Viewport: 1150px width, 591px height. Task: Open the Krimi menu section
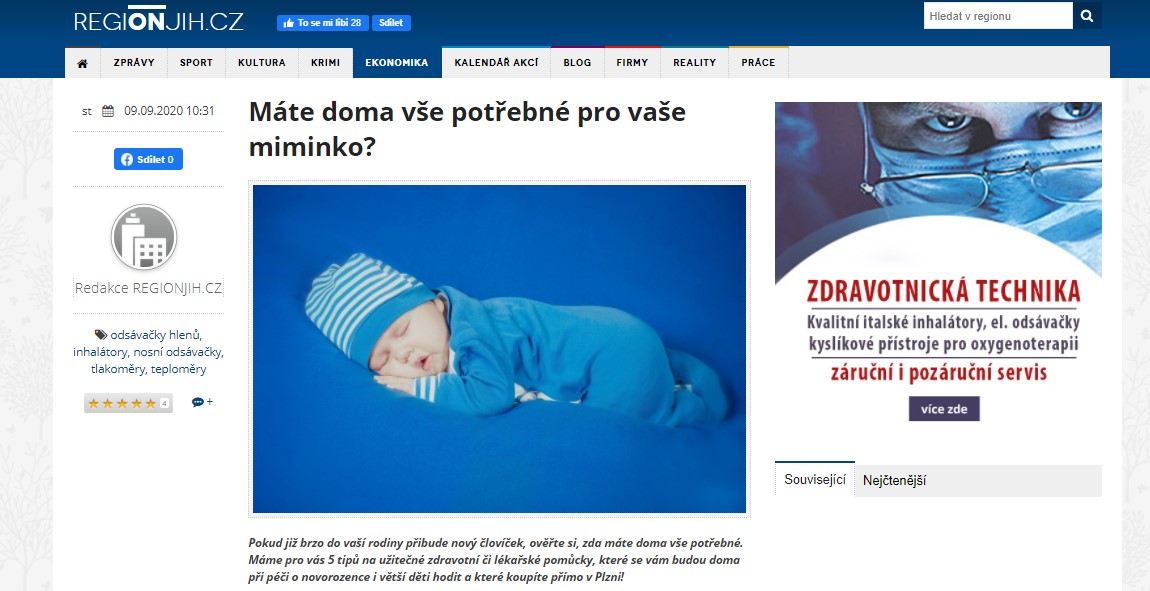(326, 63)
